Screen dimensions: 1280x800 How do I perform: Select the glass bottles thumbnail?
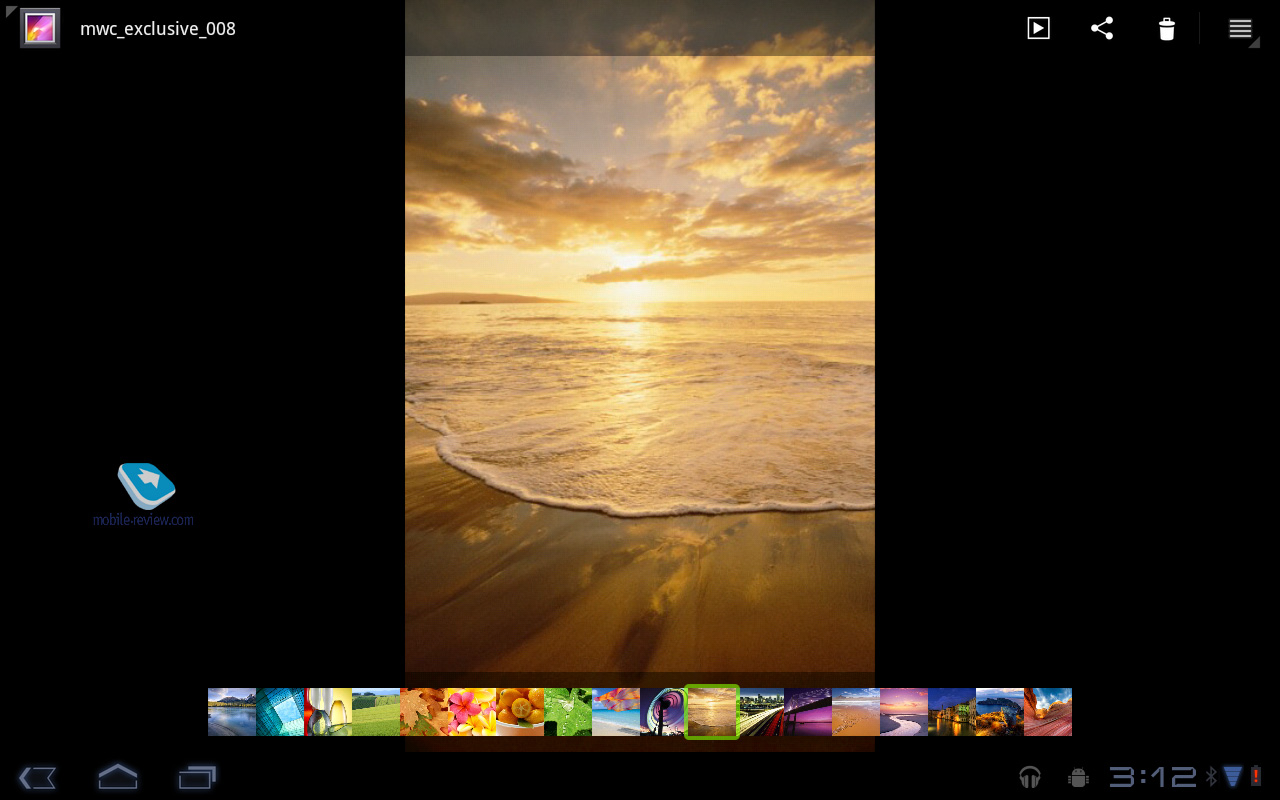coord(328,712)
